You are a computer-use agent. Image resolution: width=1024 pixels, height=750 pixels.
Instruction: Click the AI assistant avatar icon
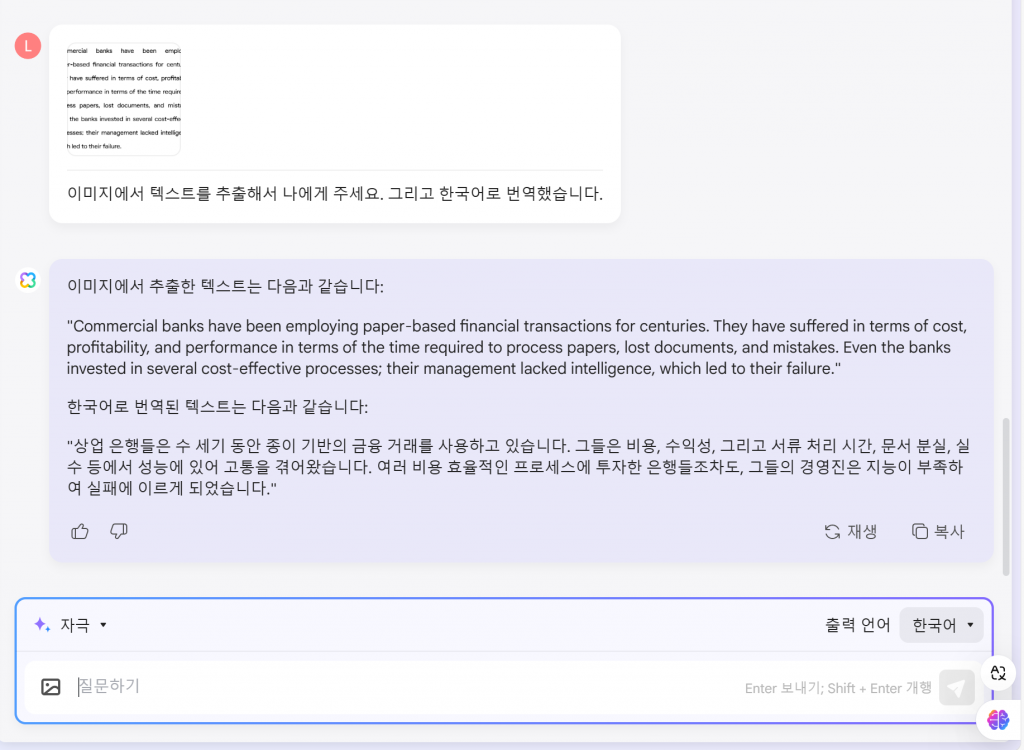(x=27, y=280)
